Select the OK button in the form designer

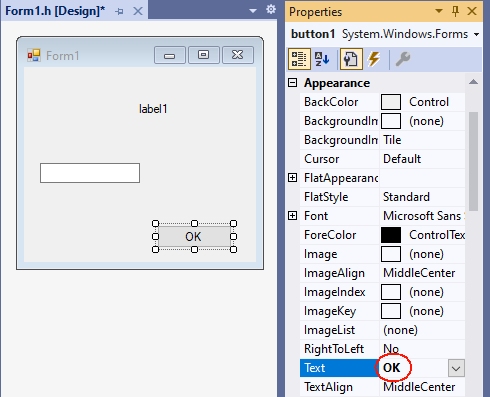(x=194, y=237)
